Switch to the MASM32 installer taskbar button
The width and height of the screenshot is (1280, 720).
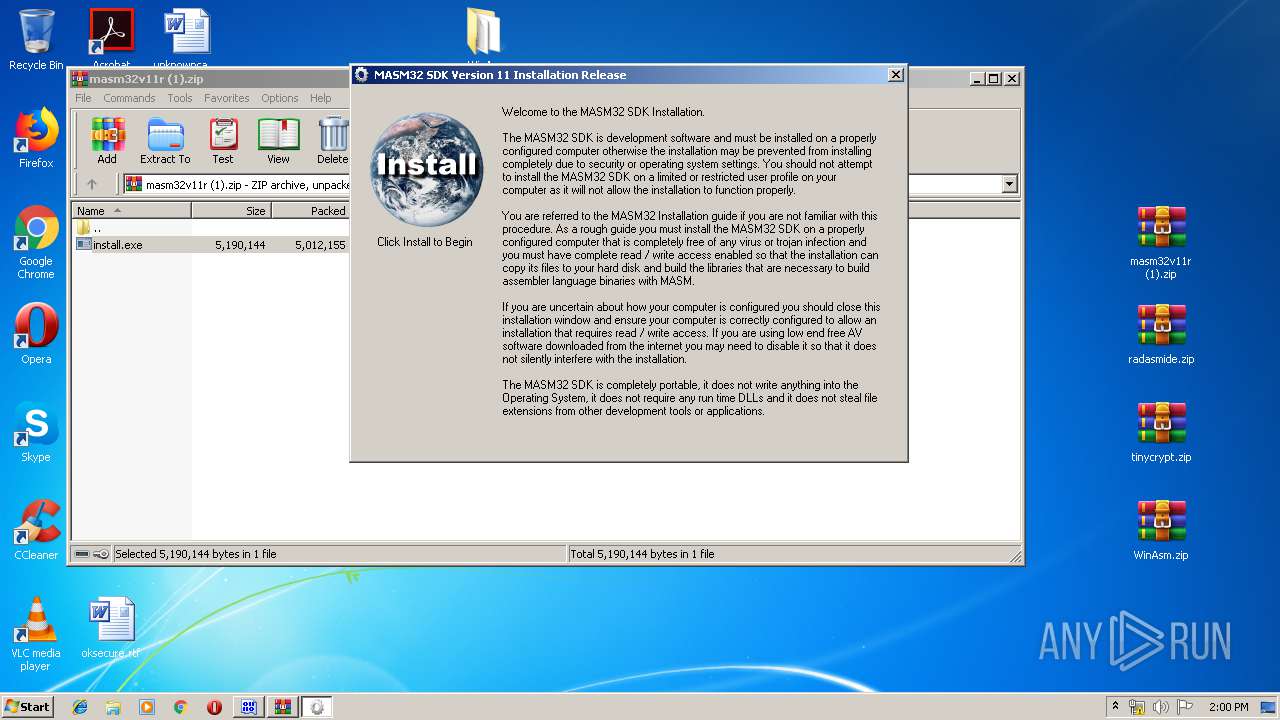[316, 707]
